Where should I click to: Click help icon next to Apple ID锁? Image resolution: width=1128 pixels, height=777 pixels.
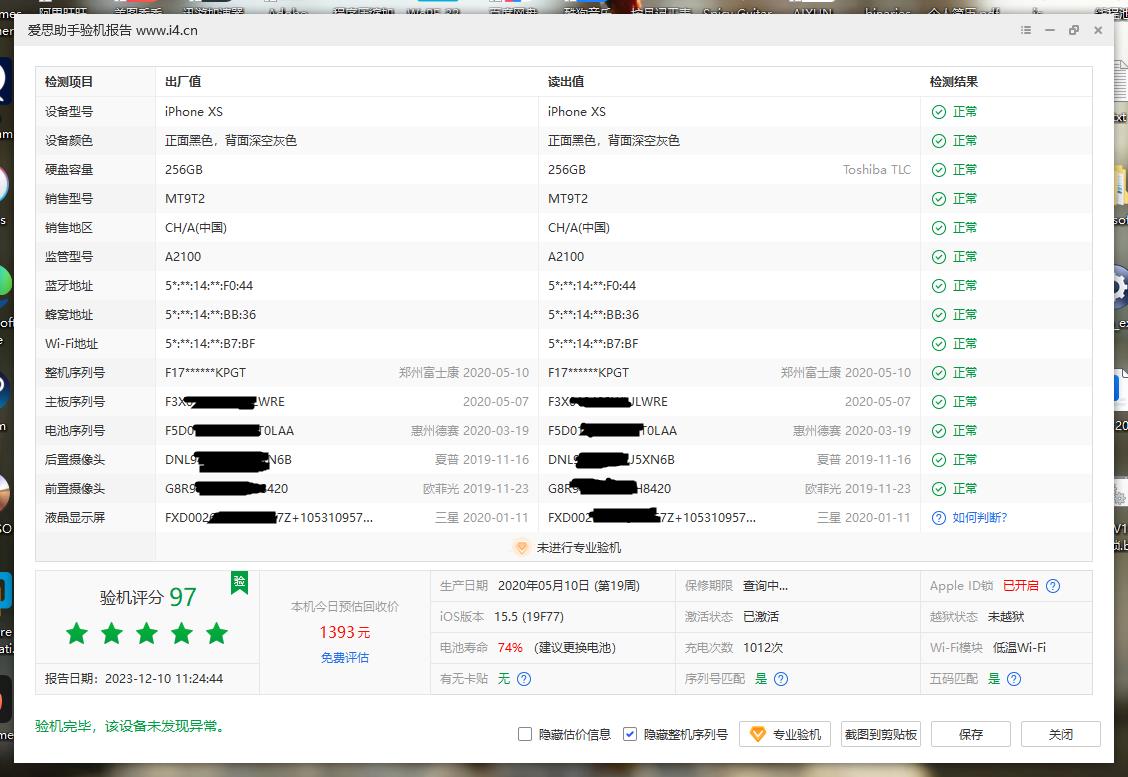1052,586
